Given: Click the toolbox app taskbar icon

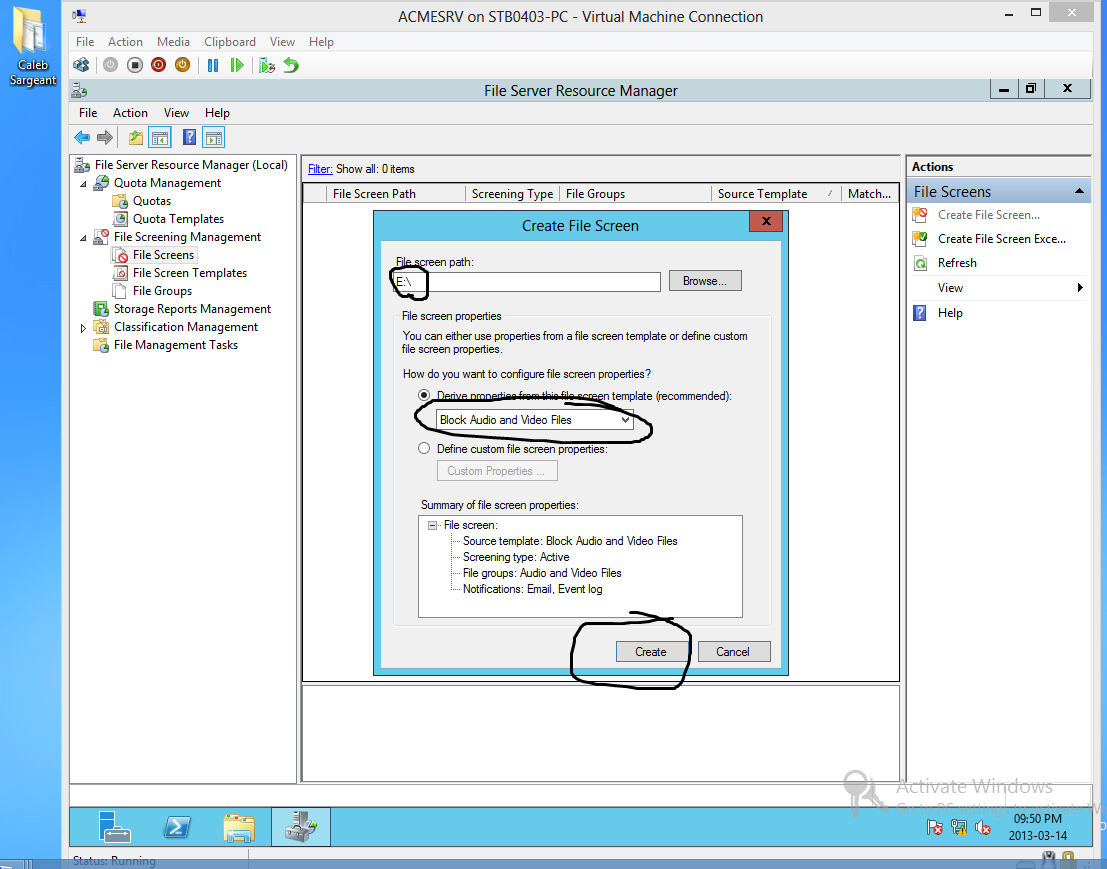Looking at the screenshot, I should pos(301,827).
